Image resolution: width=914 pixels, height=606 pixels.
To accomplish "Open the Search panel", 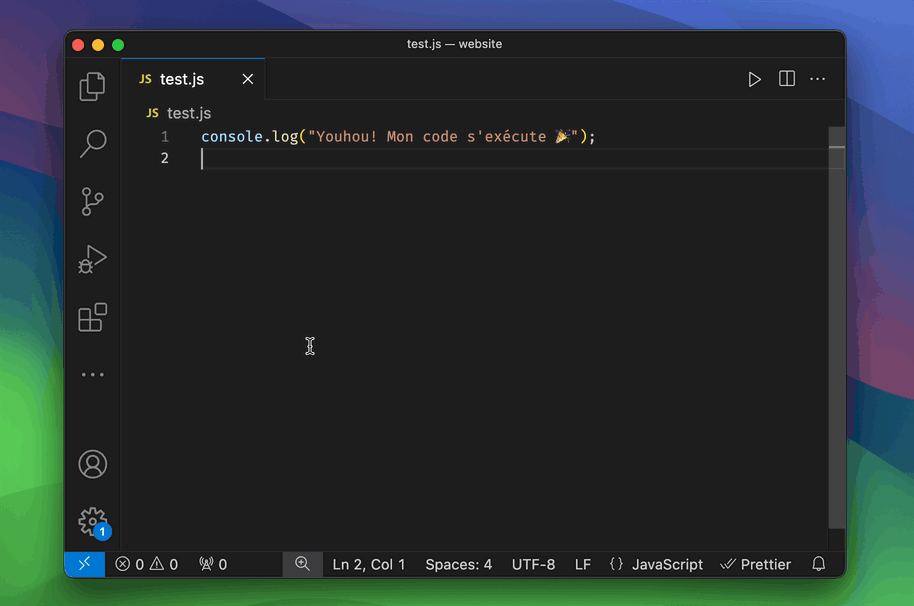I will 92,144.
